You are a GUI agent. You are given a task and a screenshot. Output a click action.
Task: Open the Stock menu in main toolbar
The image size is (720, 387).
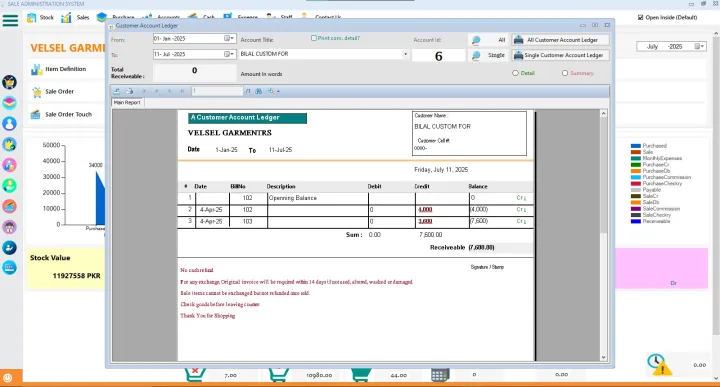point(46,17)
